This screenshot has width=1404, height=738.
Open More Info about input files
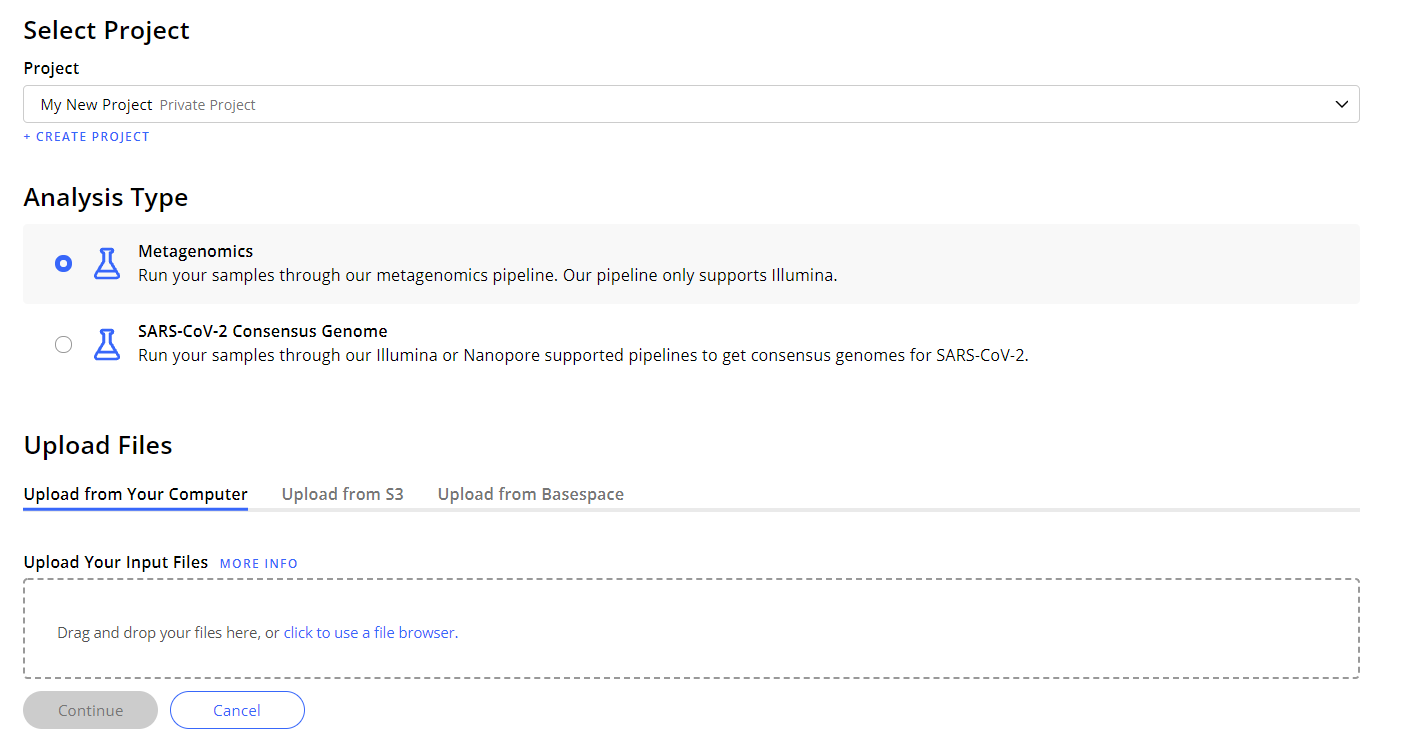[x=259, y=563]
